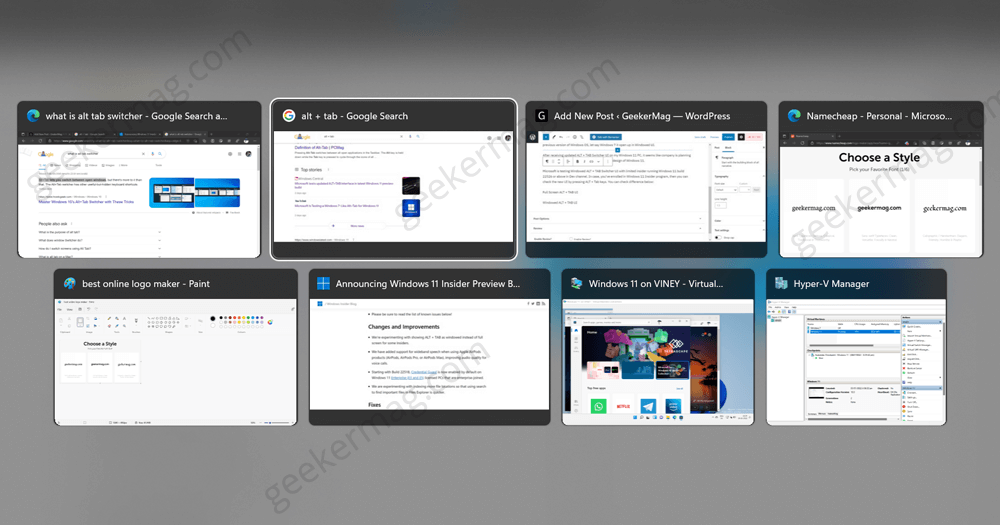Open the Paint canvas preview

coord(175,362)
